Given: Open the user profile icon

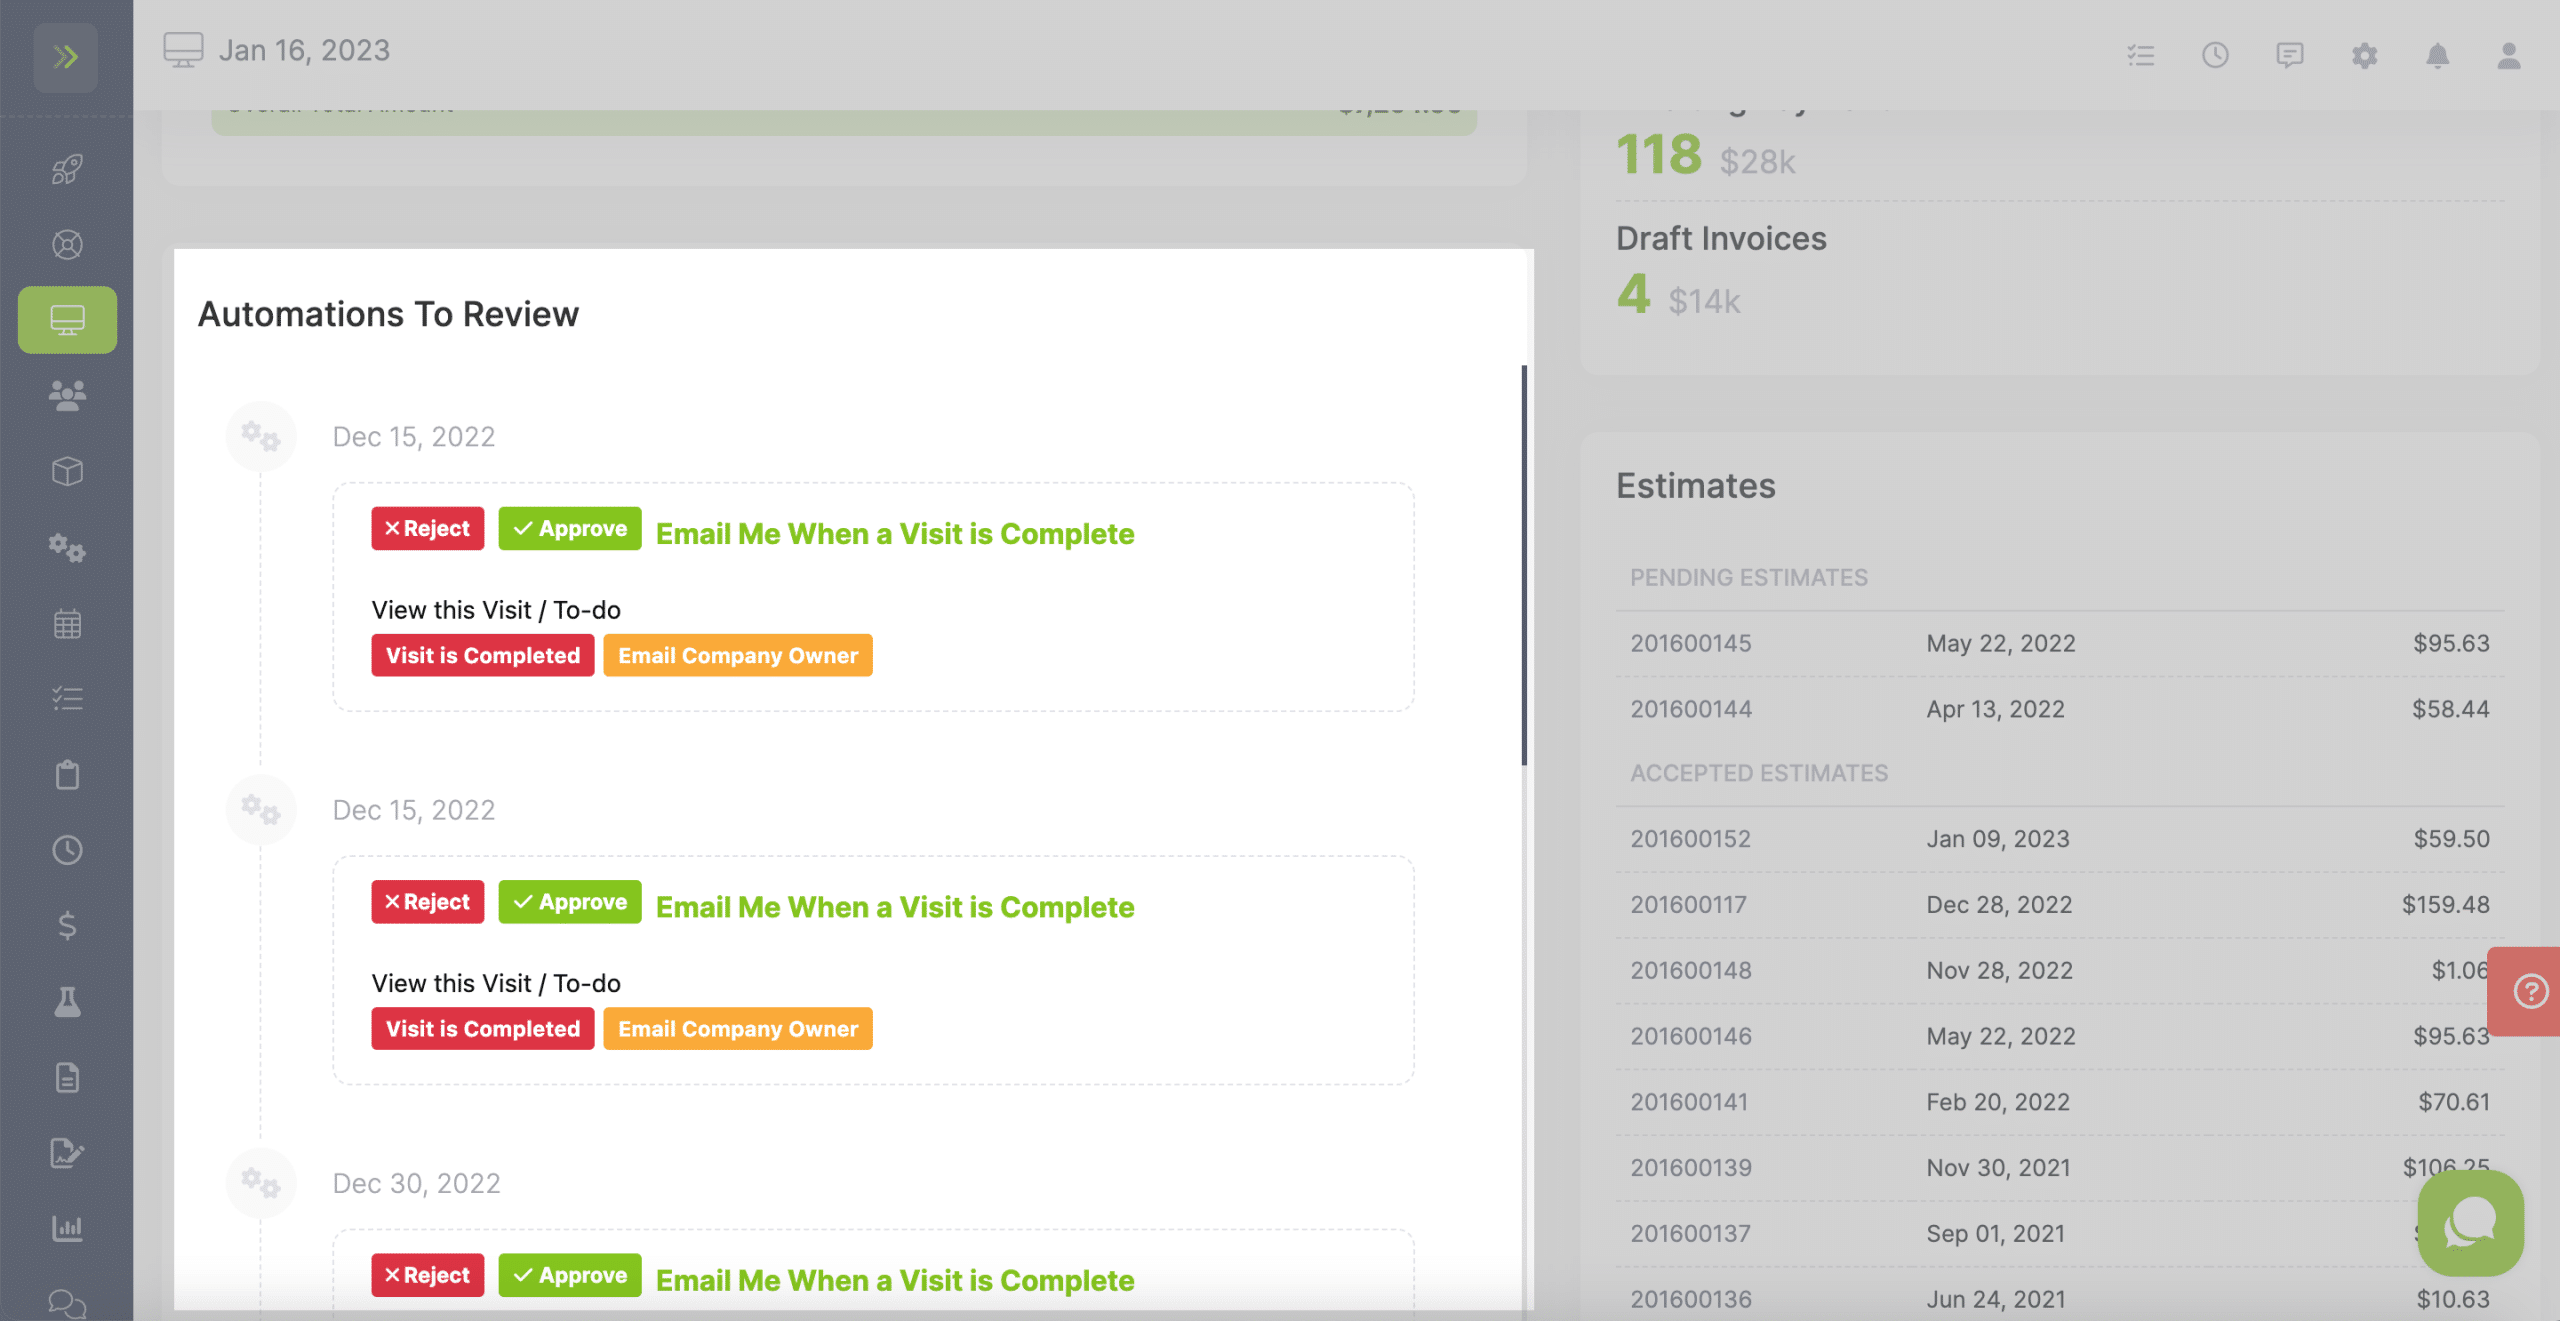Looking at the screenshot, I should [x=2509, y=55].
